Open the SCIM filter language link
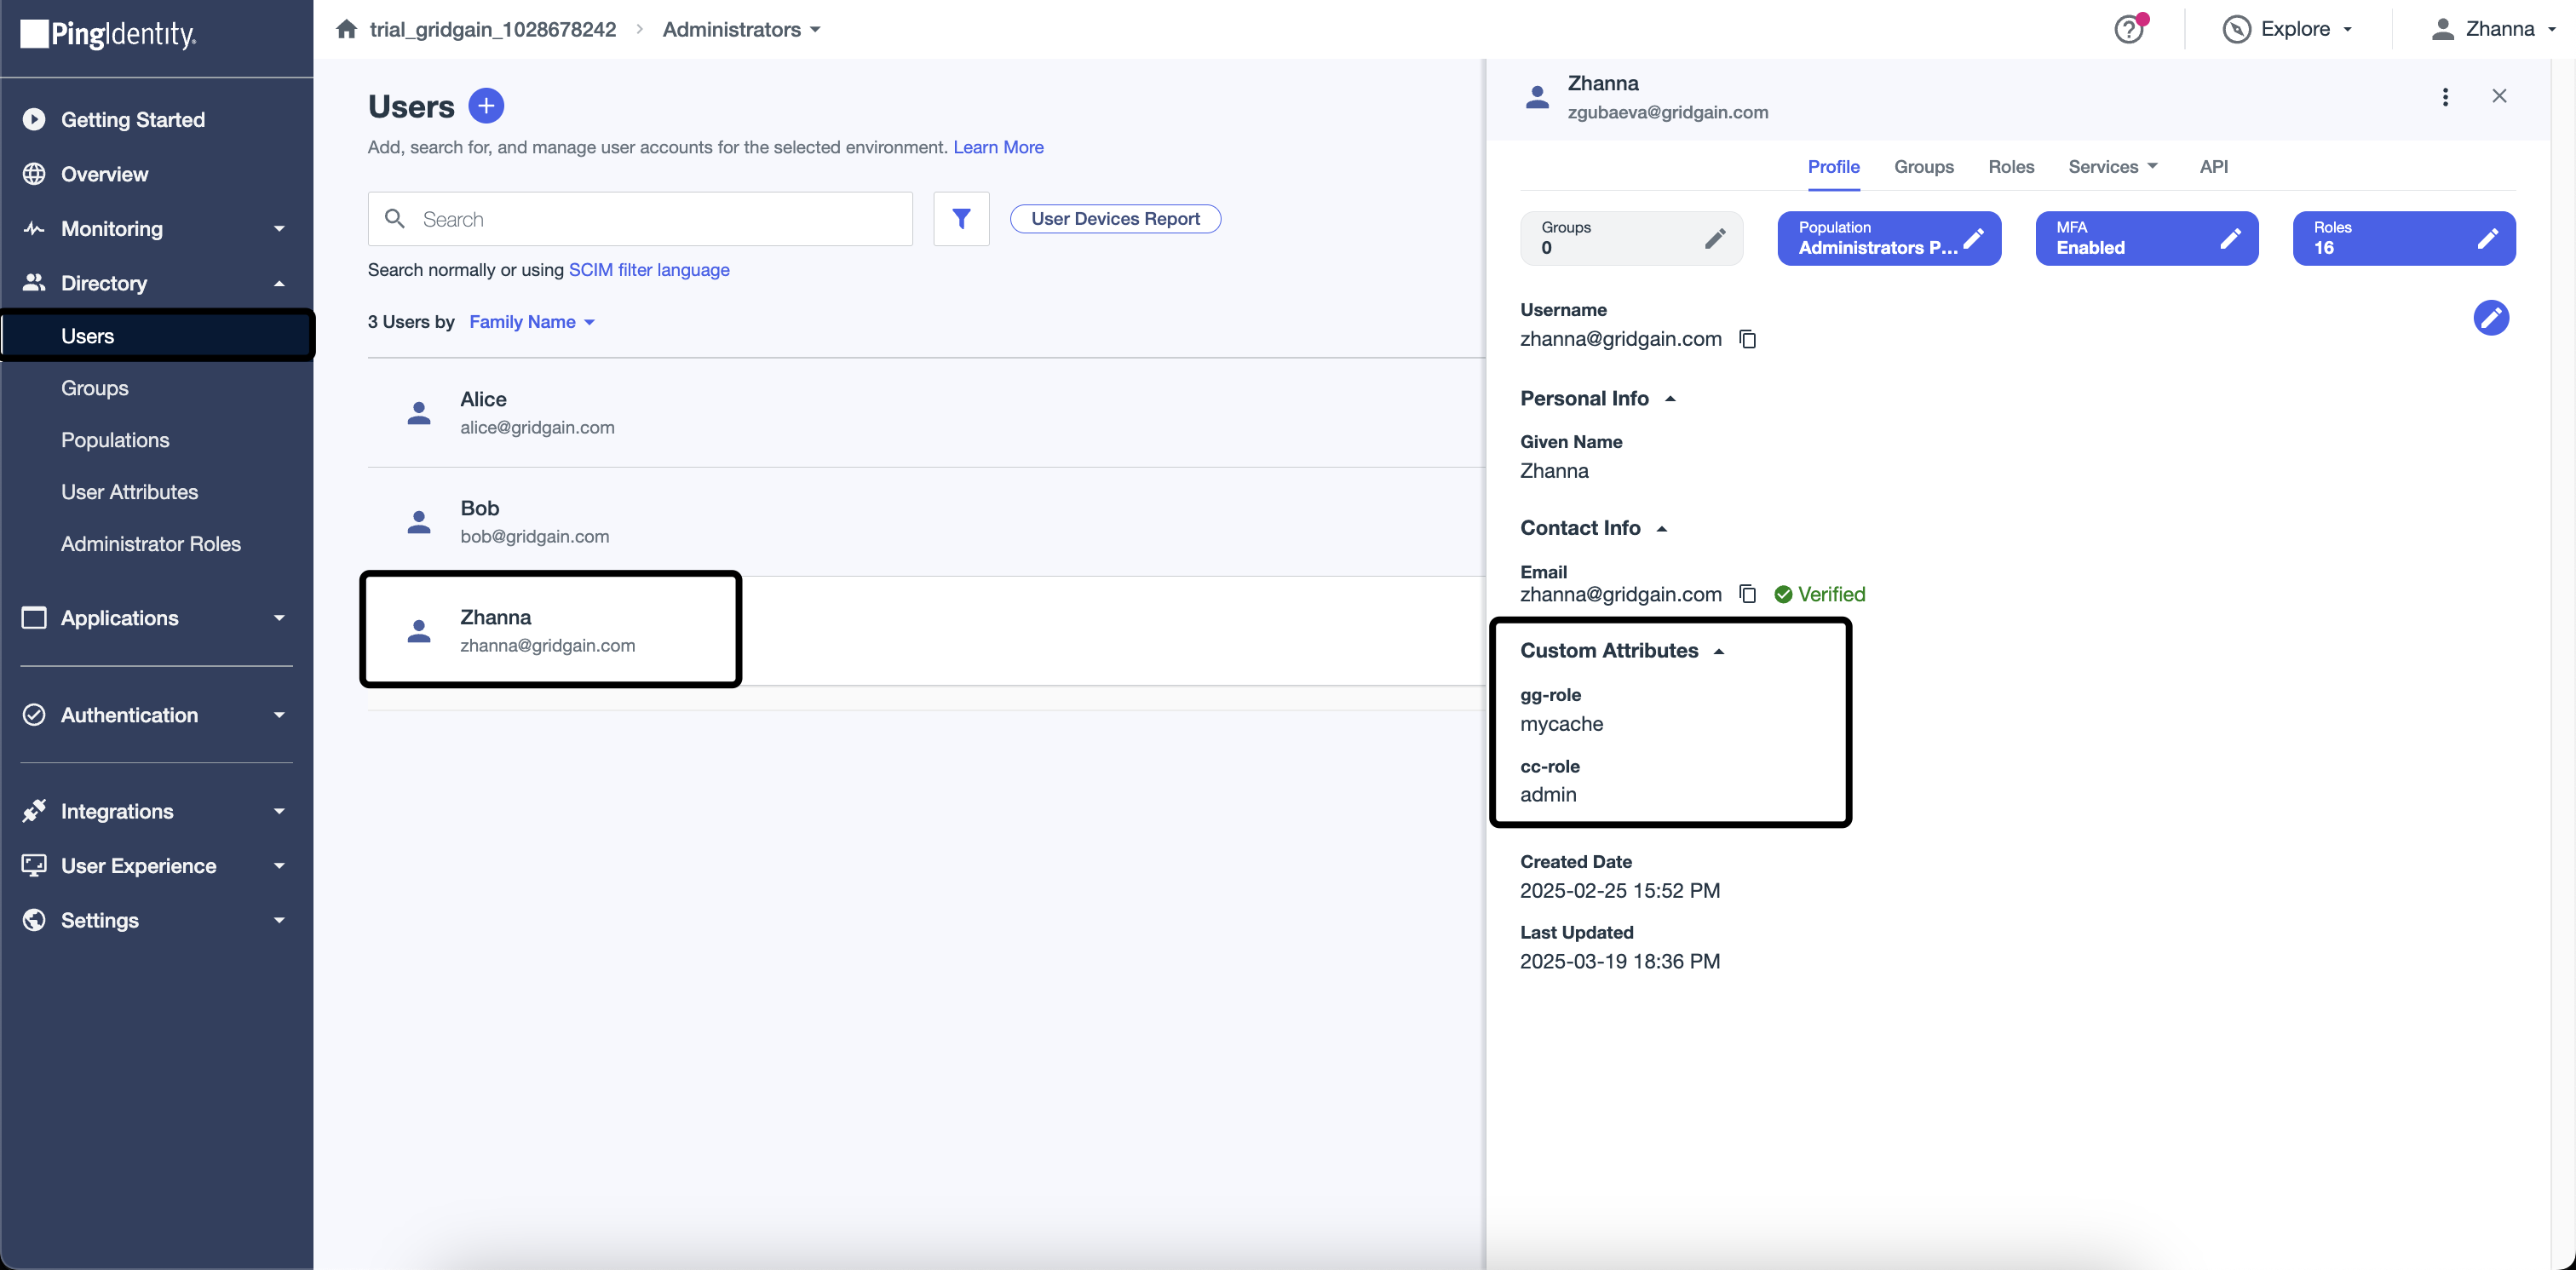The image size is (2576, 1270). (x=649, y=270)
